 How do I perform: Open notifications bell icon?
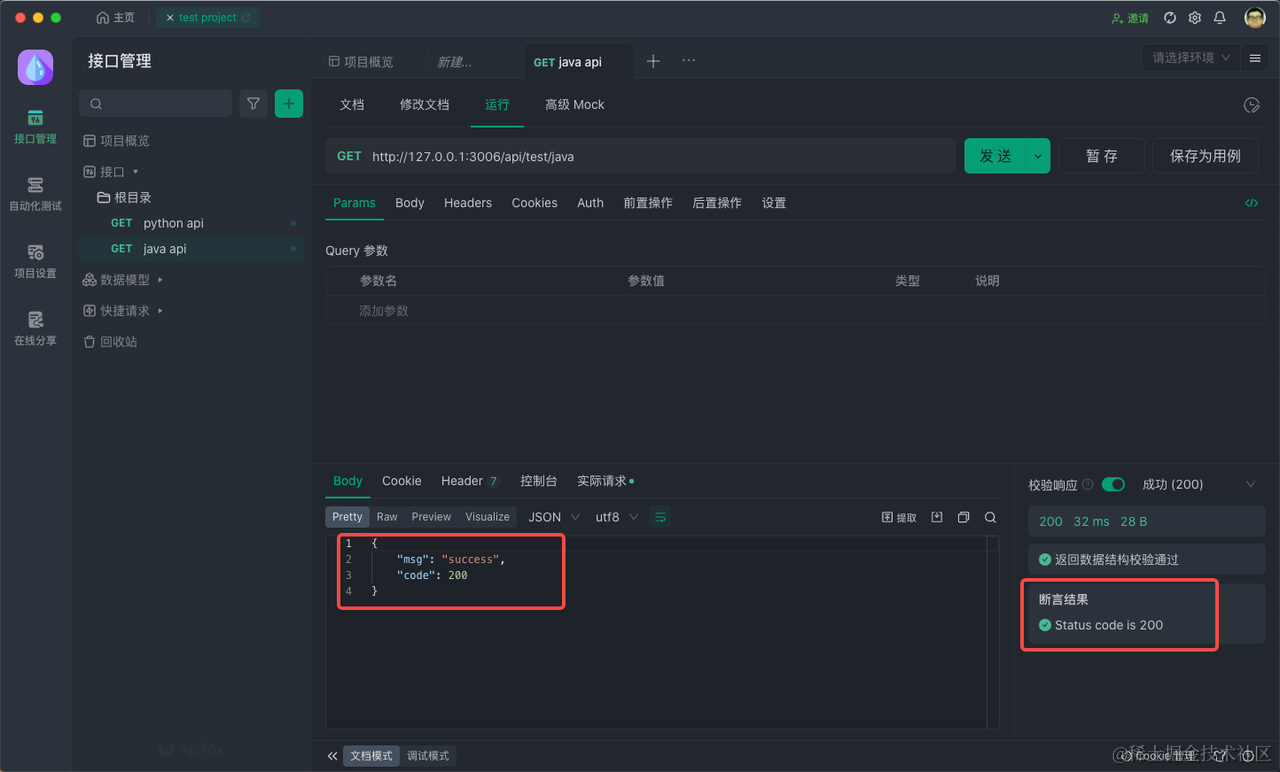tap(1220, 18)
